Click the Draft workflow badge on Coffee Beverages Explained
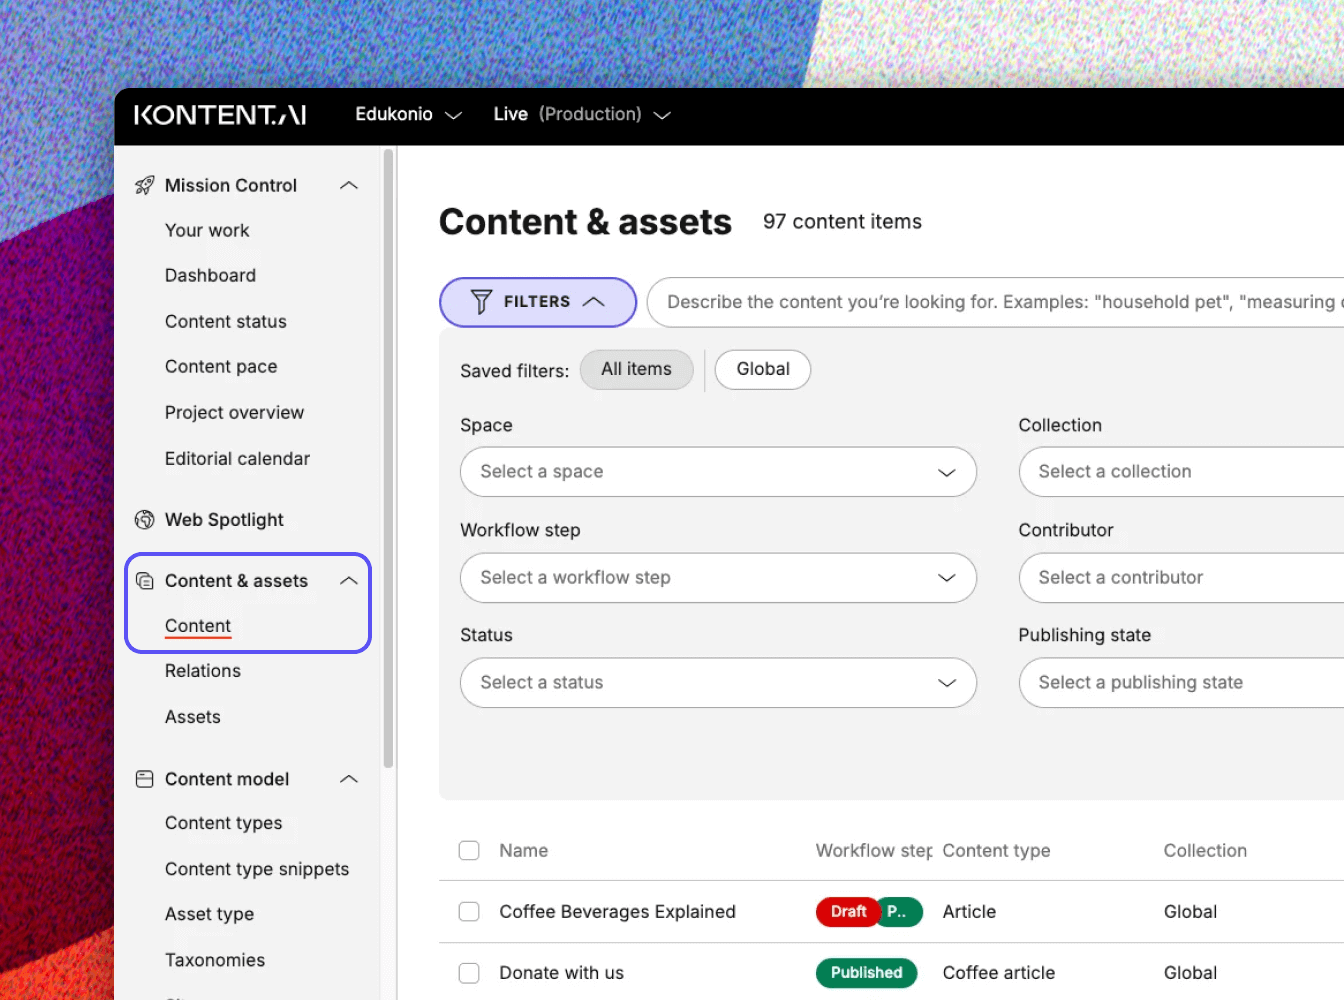Viewport: 1344px width, 1000px height. pyautogui.click(x=847, y=912)
